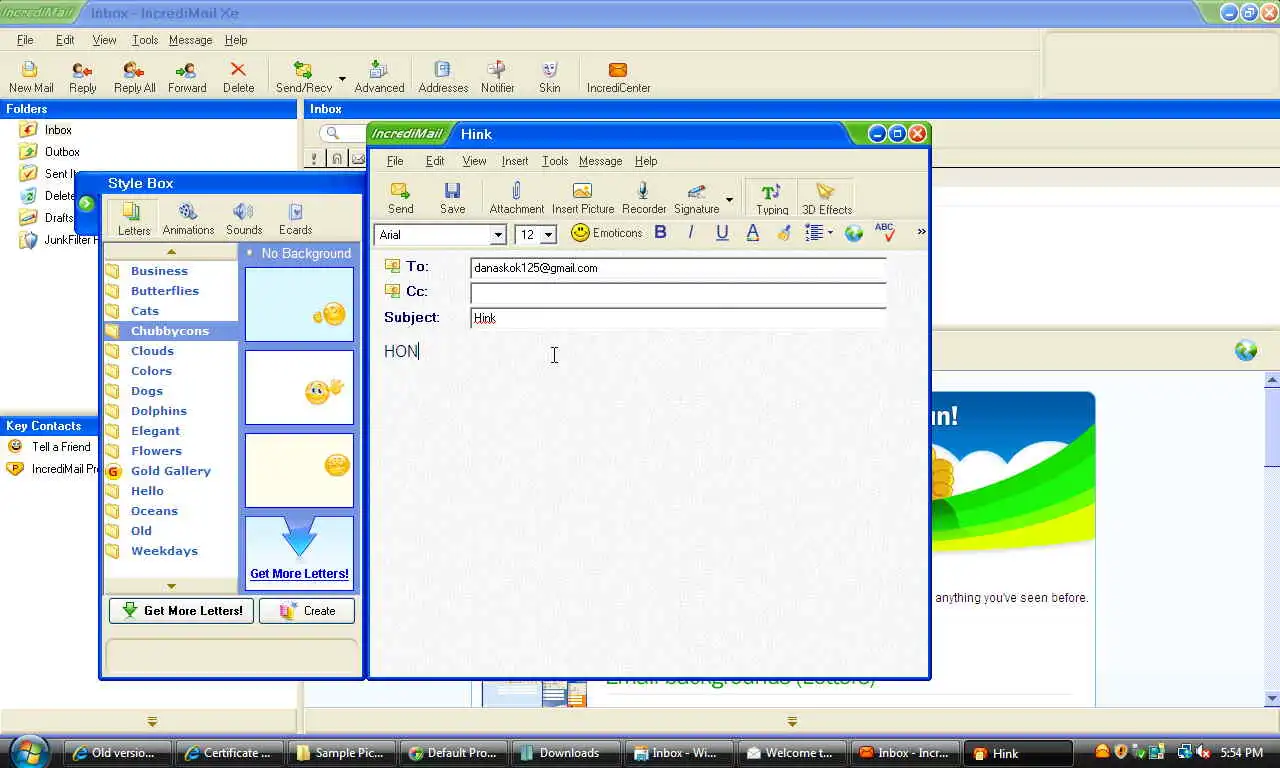
Task: Open 3D Effects
Action: point(827,198)
